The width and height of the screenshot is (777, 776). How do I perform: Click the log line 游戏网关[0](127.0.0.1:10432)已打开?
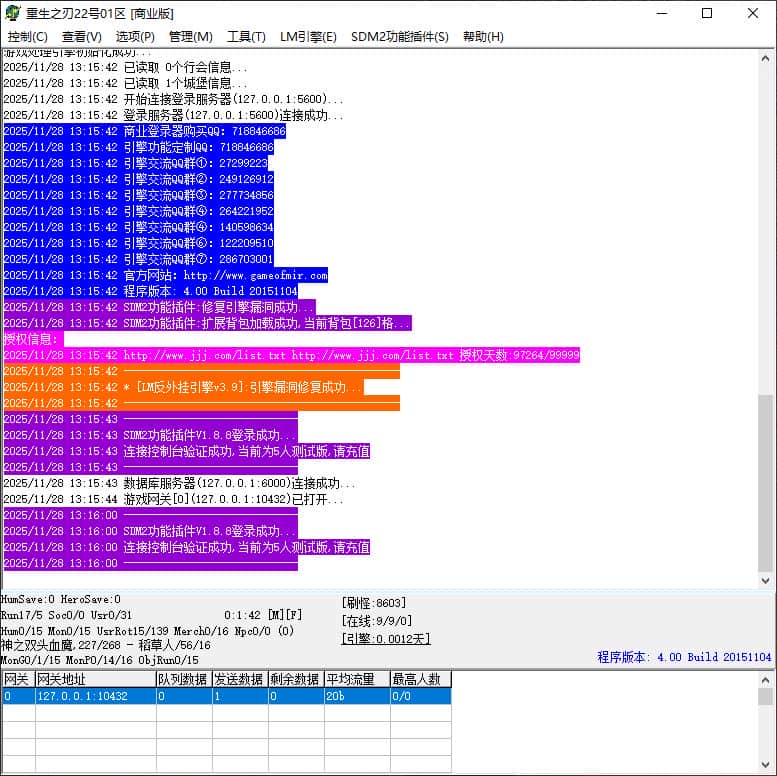click(x=173, y=499)
